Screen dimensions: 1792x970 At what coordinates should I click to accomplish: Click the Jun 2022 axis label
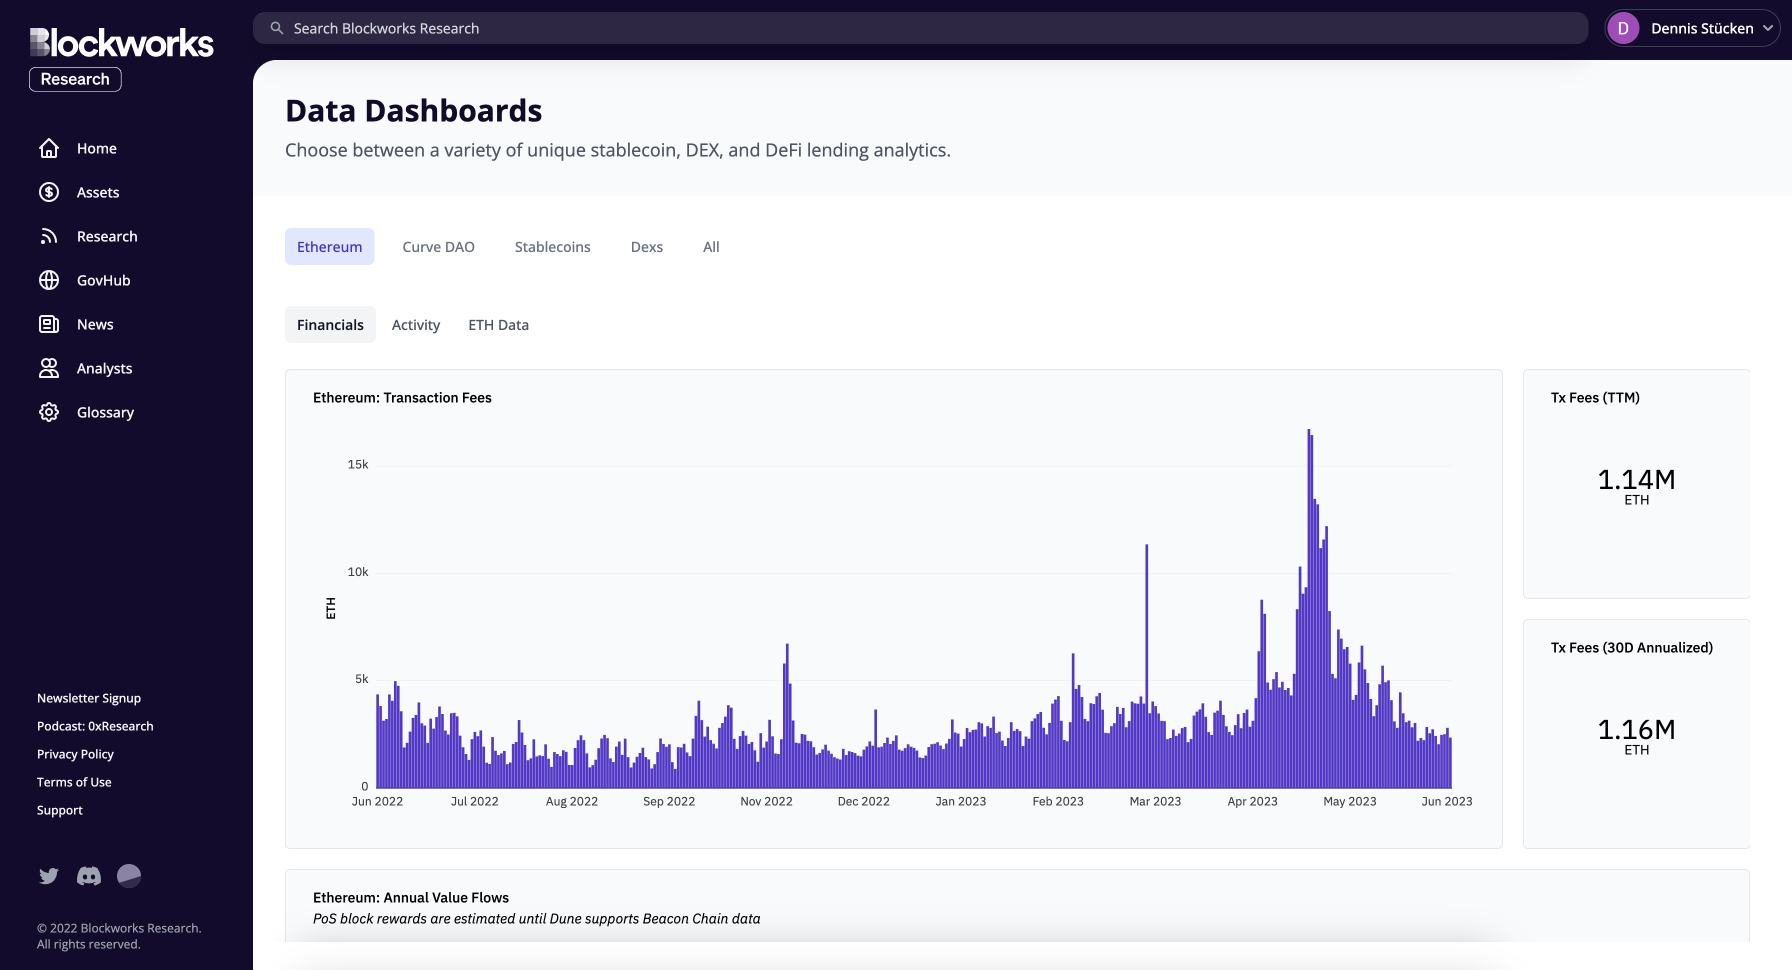pos(377,801)
